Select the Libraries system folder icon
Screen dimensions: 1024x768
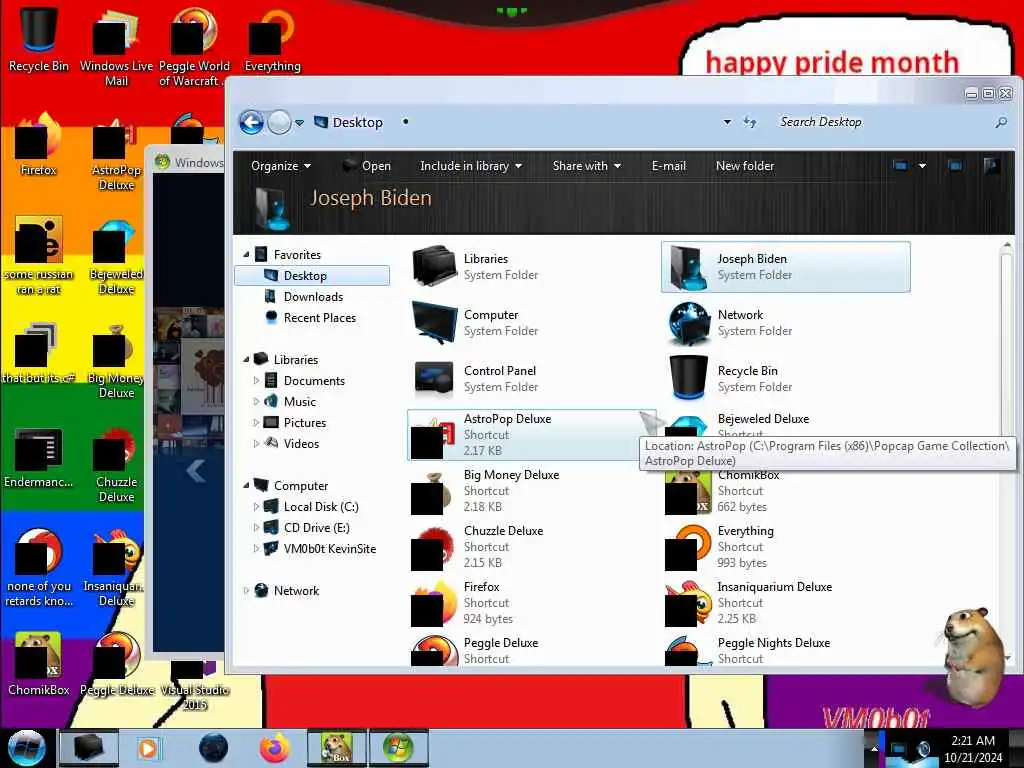(x=434, y=266)
